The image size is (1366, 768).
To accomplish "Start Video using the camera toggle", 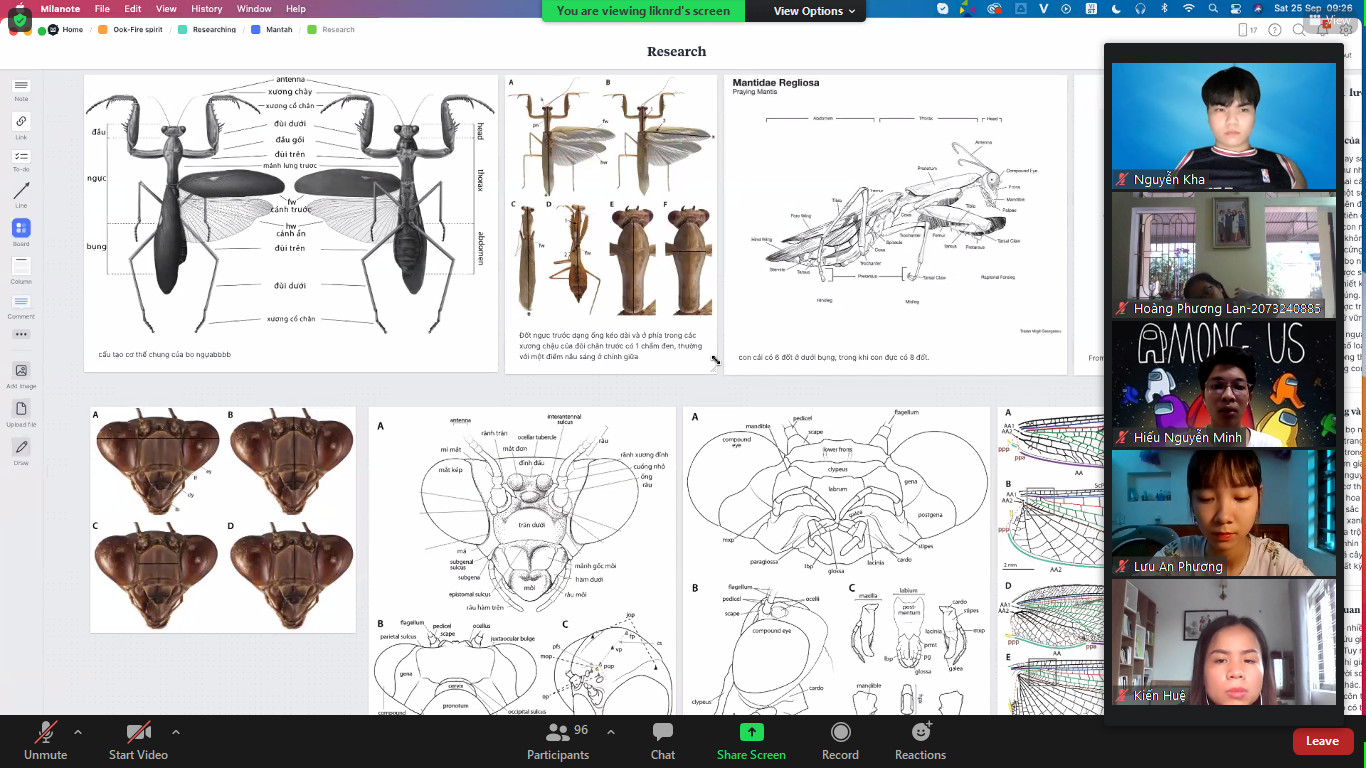I will click(138, 740).
